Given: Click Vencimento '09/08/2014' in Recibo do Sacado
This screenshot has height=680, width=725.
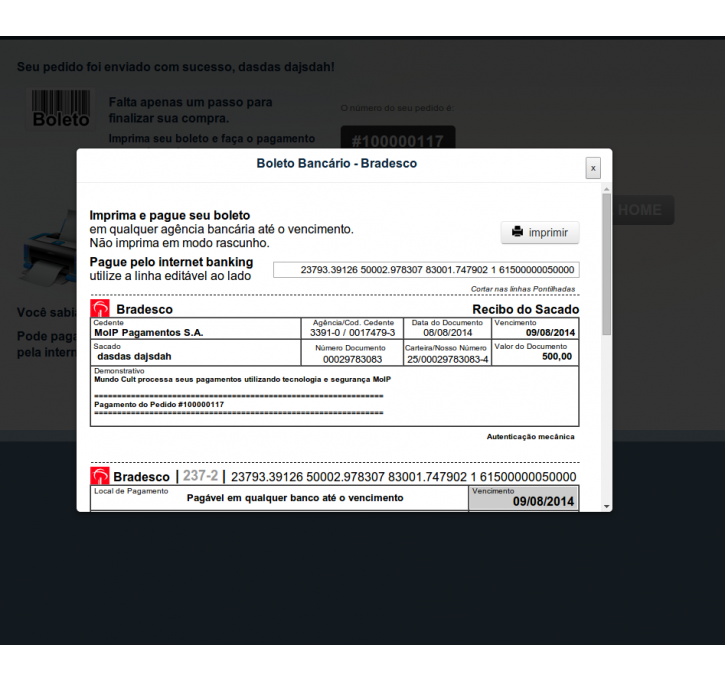Looking at the screenshot, I should pos(550,332).
